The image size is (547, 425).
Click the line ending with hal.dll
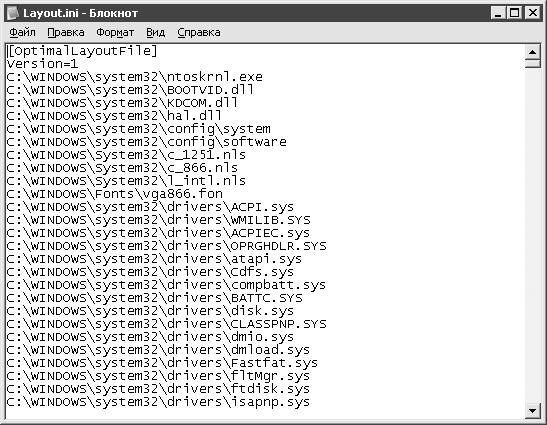pos(114,116)
